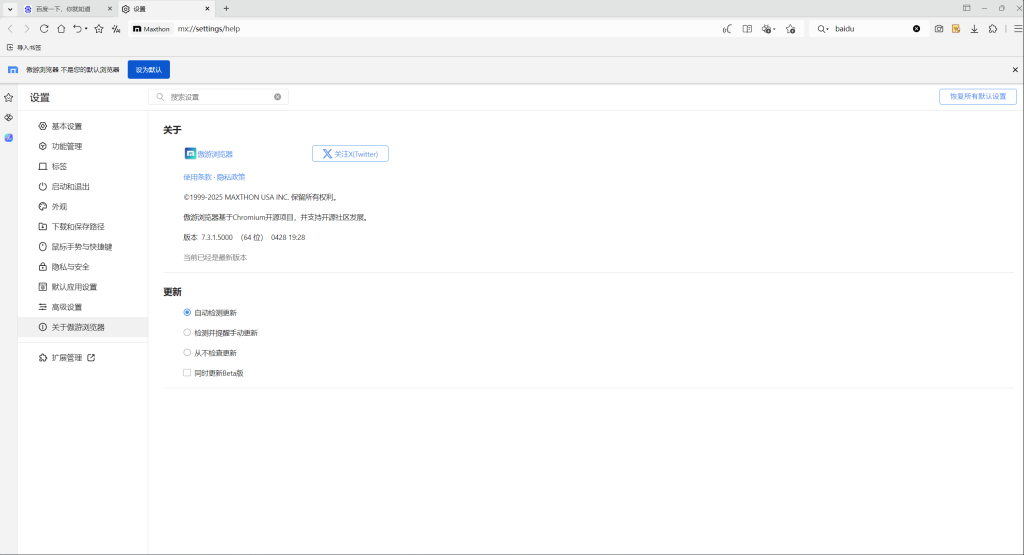Focus the 搜索设置 search field
Viewport: 1024px width, 555px height.
(x=219, y=97)
